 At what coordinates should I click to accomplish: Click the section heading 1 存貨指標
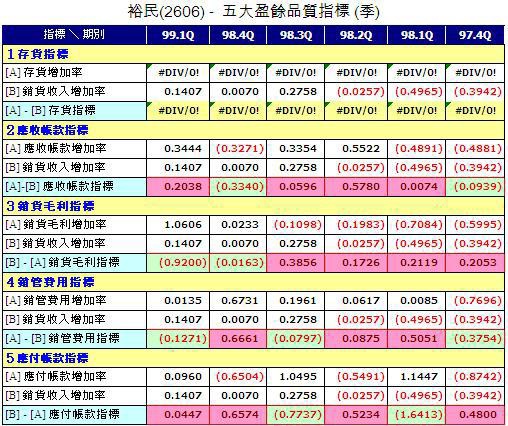coord(37,54)
